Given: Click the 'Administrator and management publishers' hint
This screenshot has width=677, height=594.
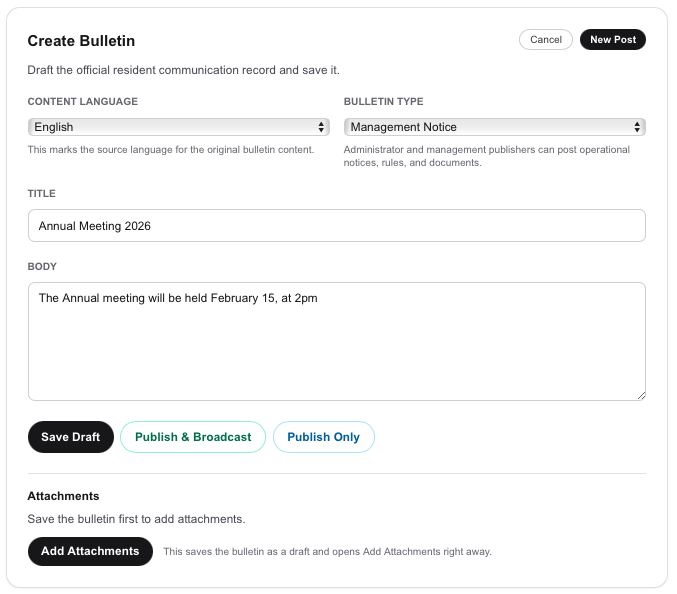Looking at the screenshot, I should [x=487, y=156].
